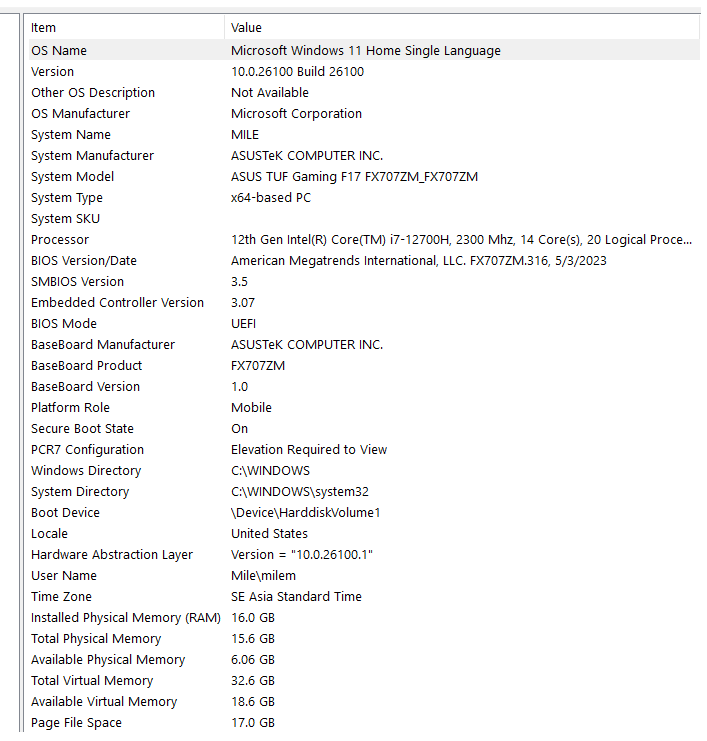This screenshot has width=707, height=741.
Task: Select the Platform Role row
Action: [x=364, y=407]
